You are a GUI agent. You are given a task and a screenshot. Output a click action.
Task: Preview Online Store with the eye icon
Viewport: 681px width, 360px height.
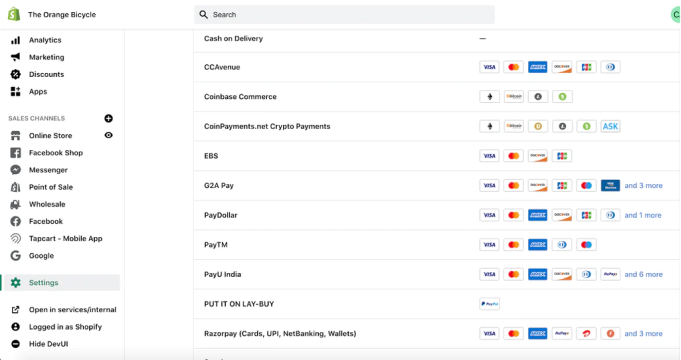[x=109, y=135]
